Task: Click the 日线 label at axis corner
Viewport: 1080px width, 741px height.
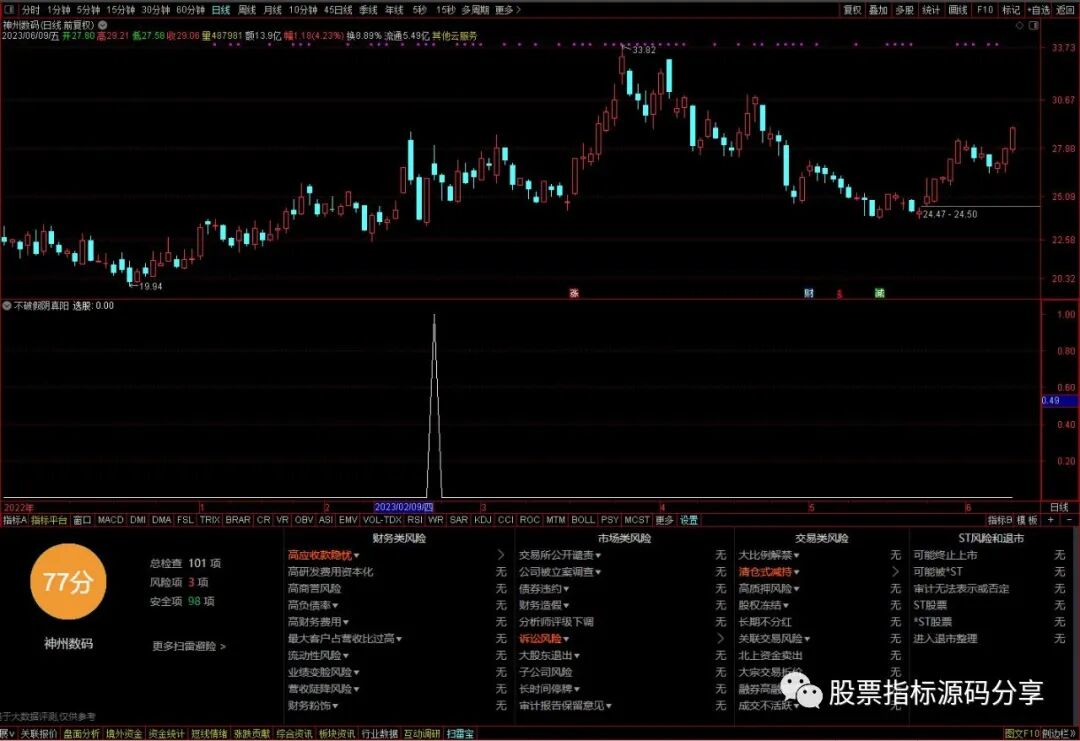Action: pyautogui.click(x=1059, y=507)
